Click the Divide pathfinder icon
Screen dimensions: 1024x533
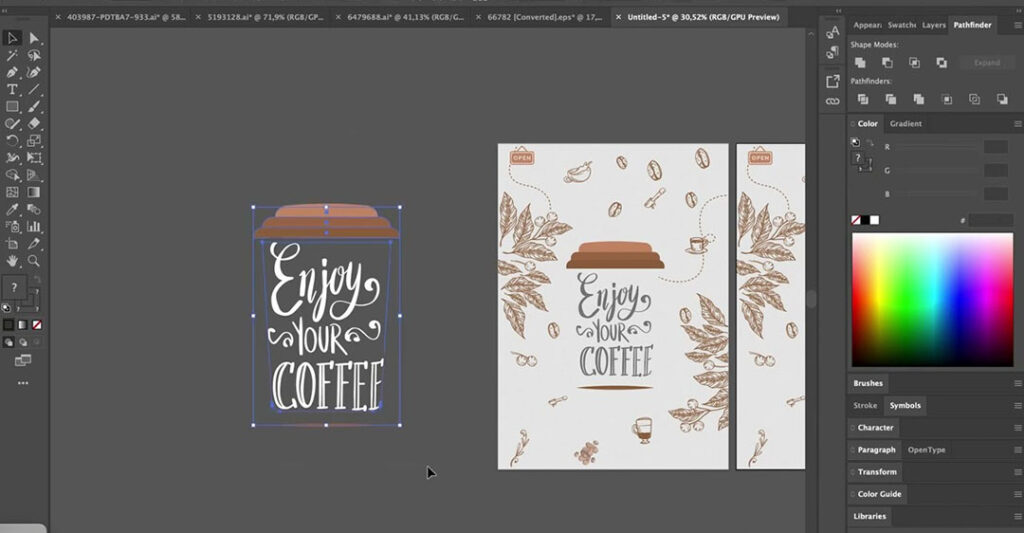pyautogui.click(x=863, y=99)
